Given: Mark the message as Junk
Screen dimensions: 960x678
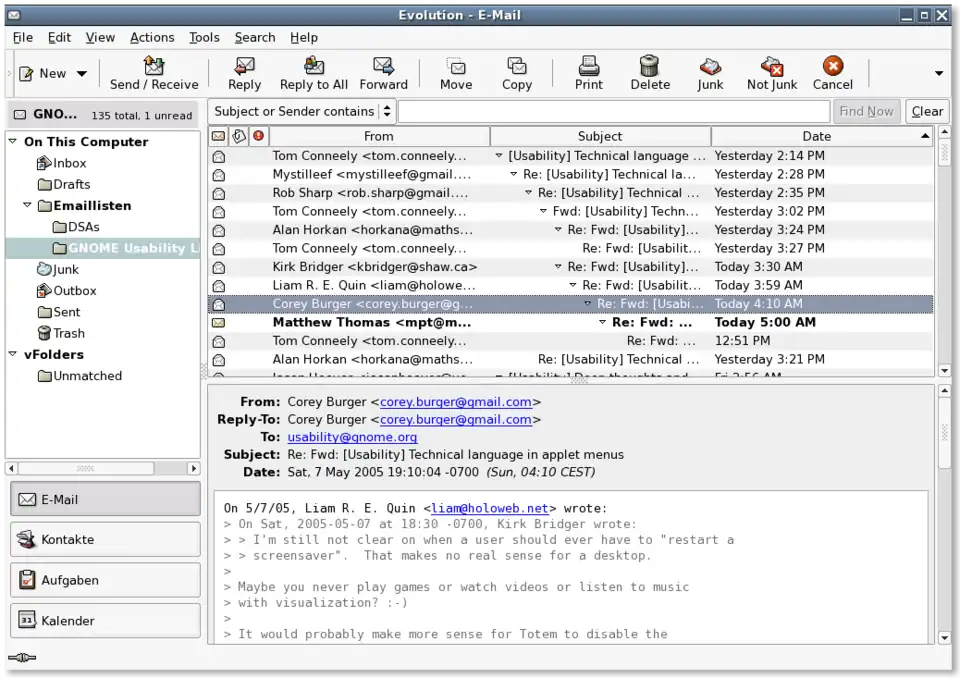Looking at the screenshot, I should click(x=710, y=67).
